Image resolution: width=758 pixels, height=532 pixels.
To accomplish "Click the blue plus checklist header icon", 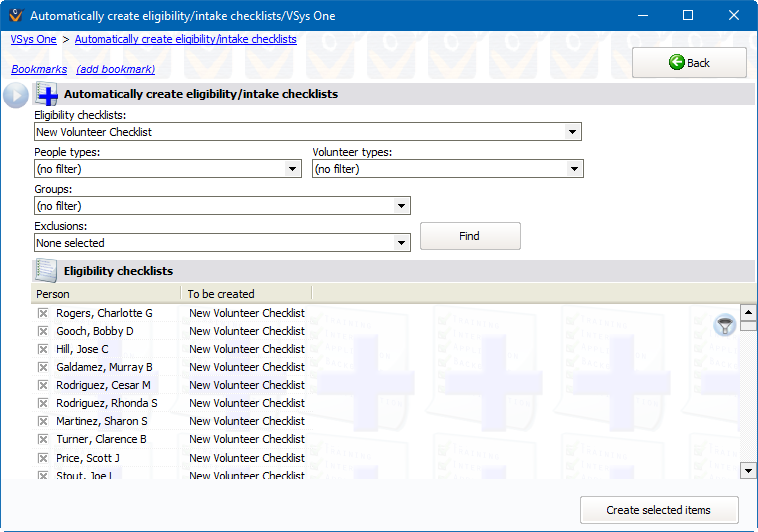I will click(47, 94).
